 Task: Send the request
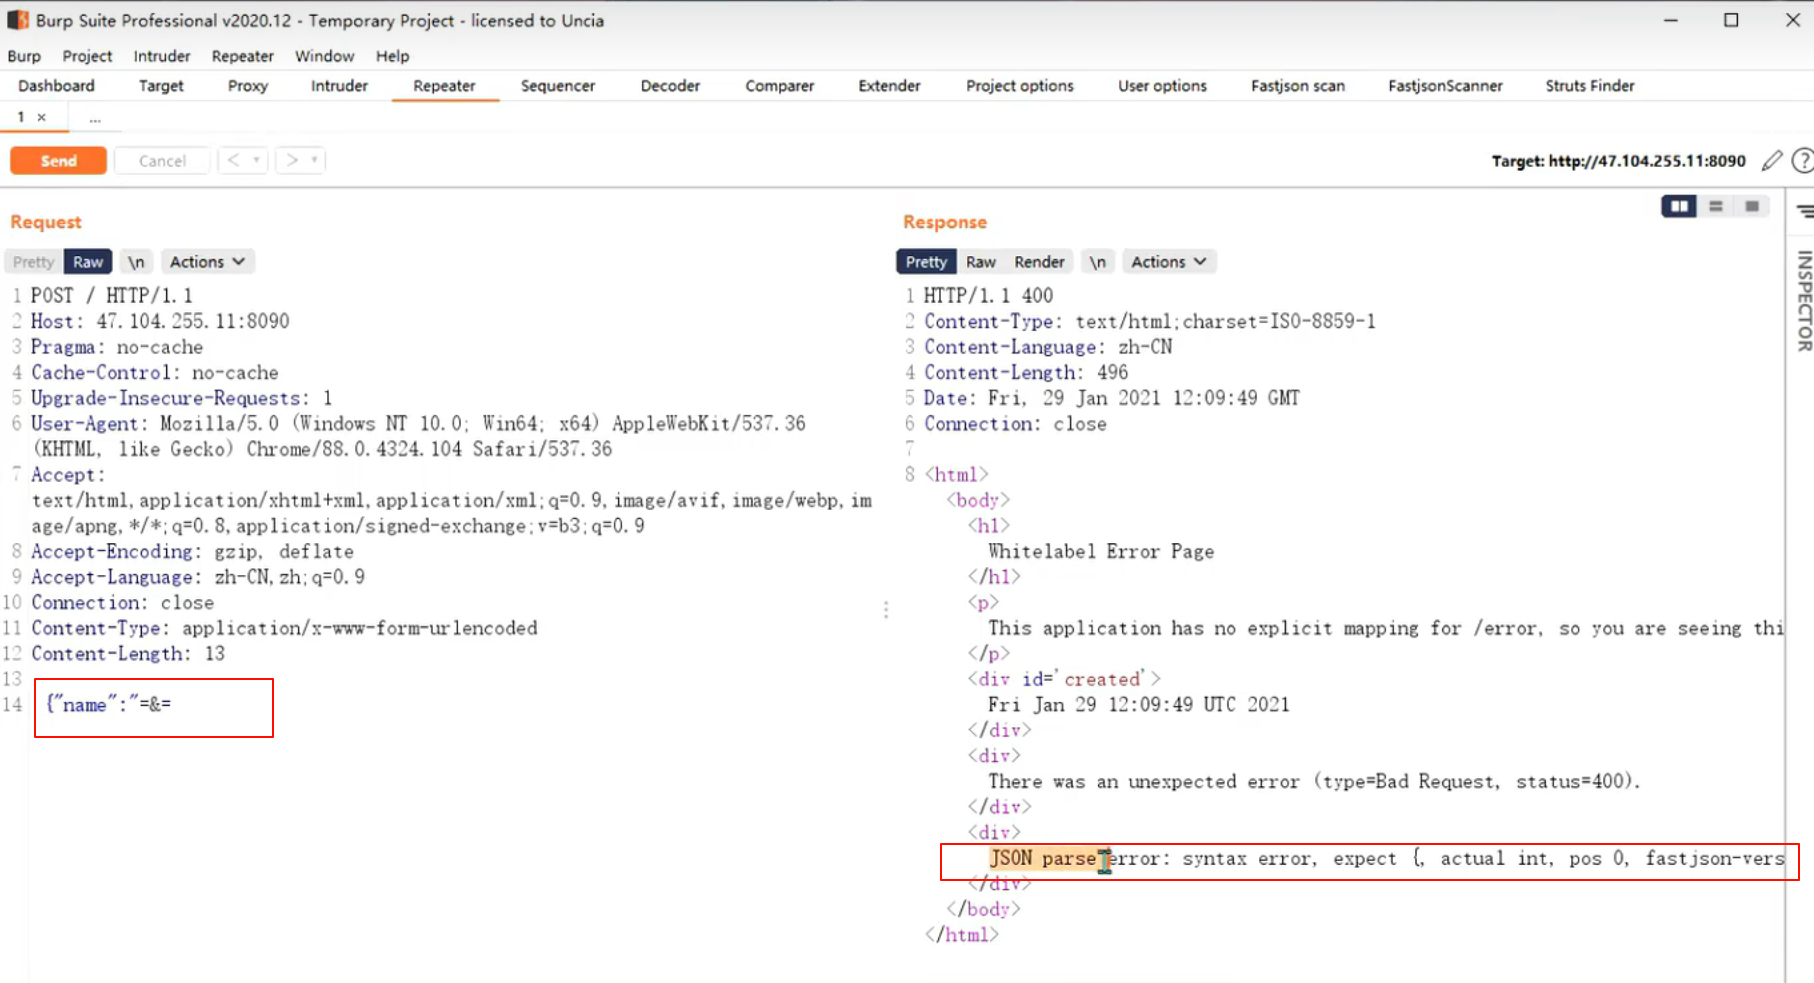(58, 161)
